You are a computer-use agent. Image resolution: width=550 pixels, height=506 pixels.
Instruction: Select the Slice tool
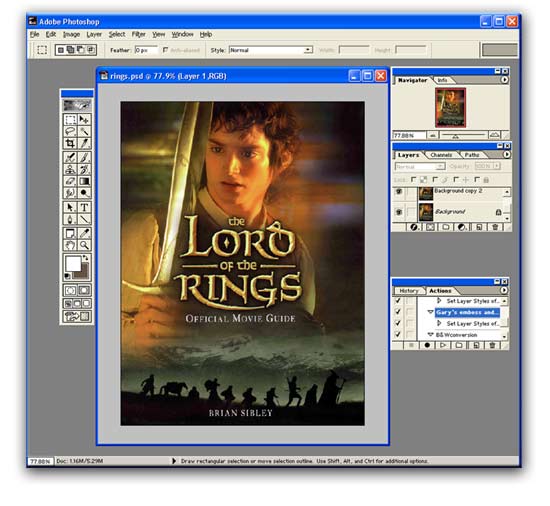coord(84,143)
